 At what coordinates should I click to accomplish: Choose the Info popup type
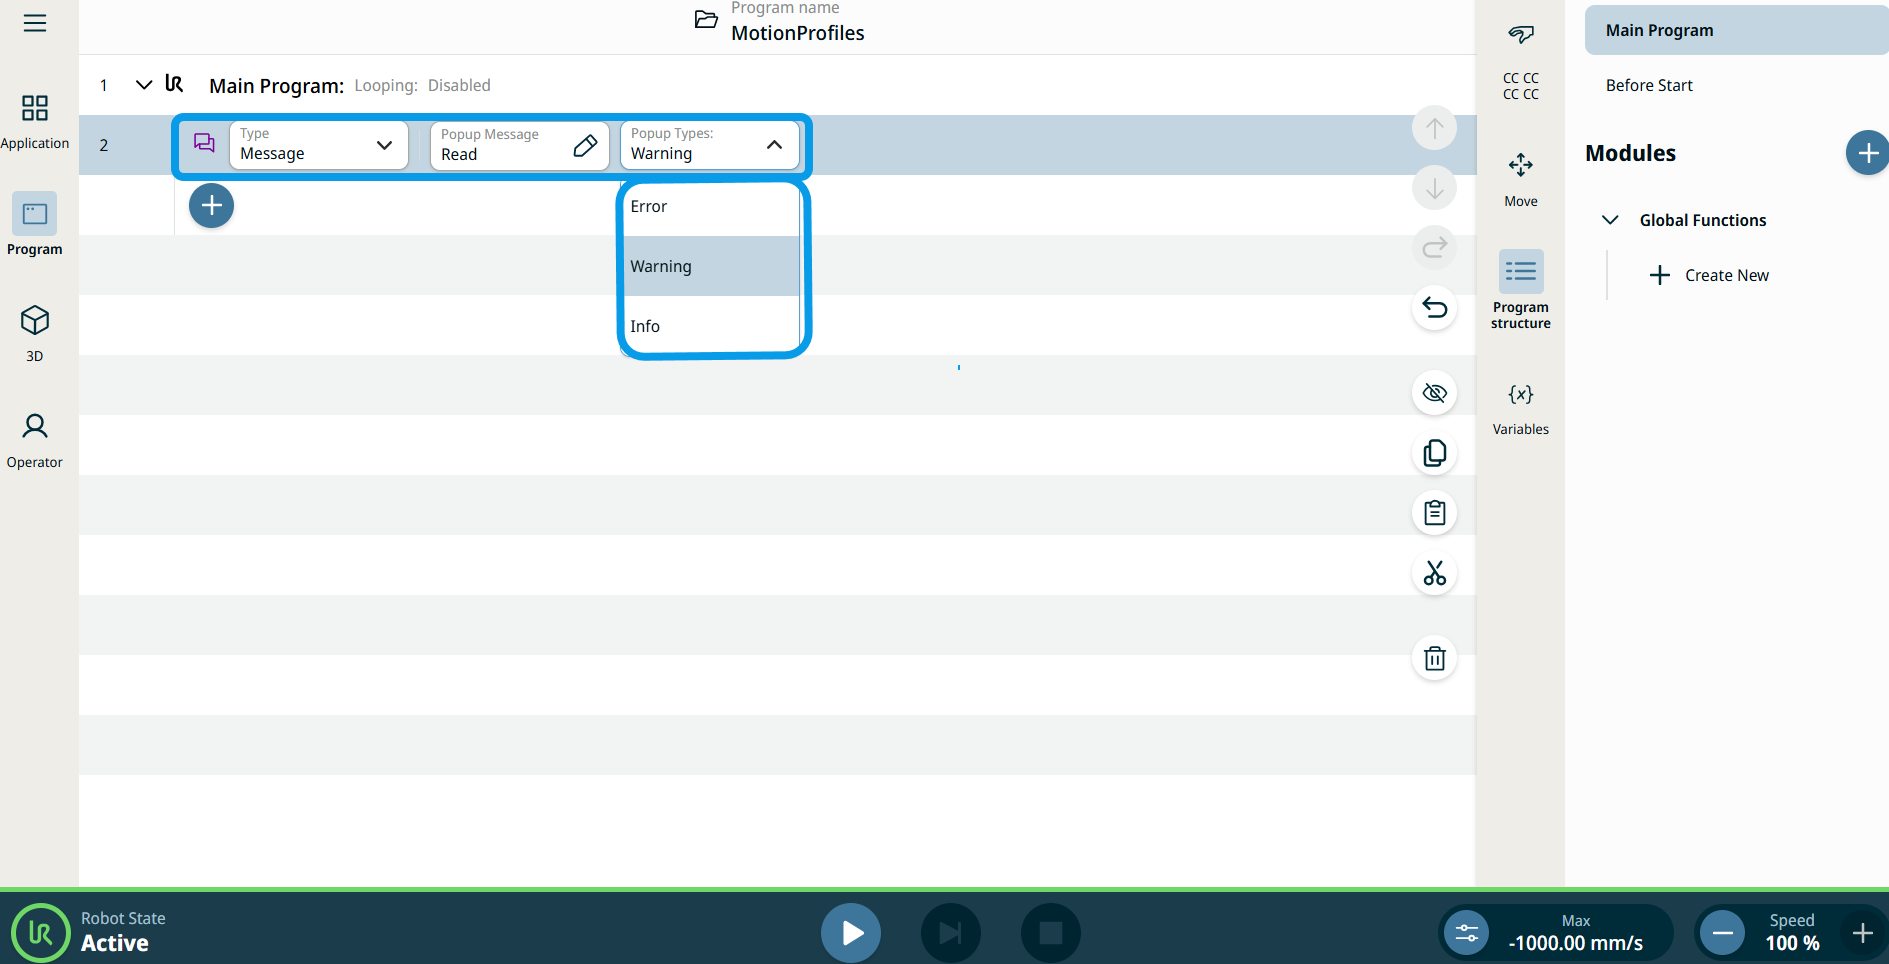(x=710, y=326)
